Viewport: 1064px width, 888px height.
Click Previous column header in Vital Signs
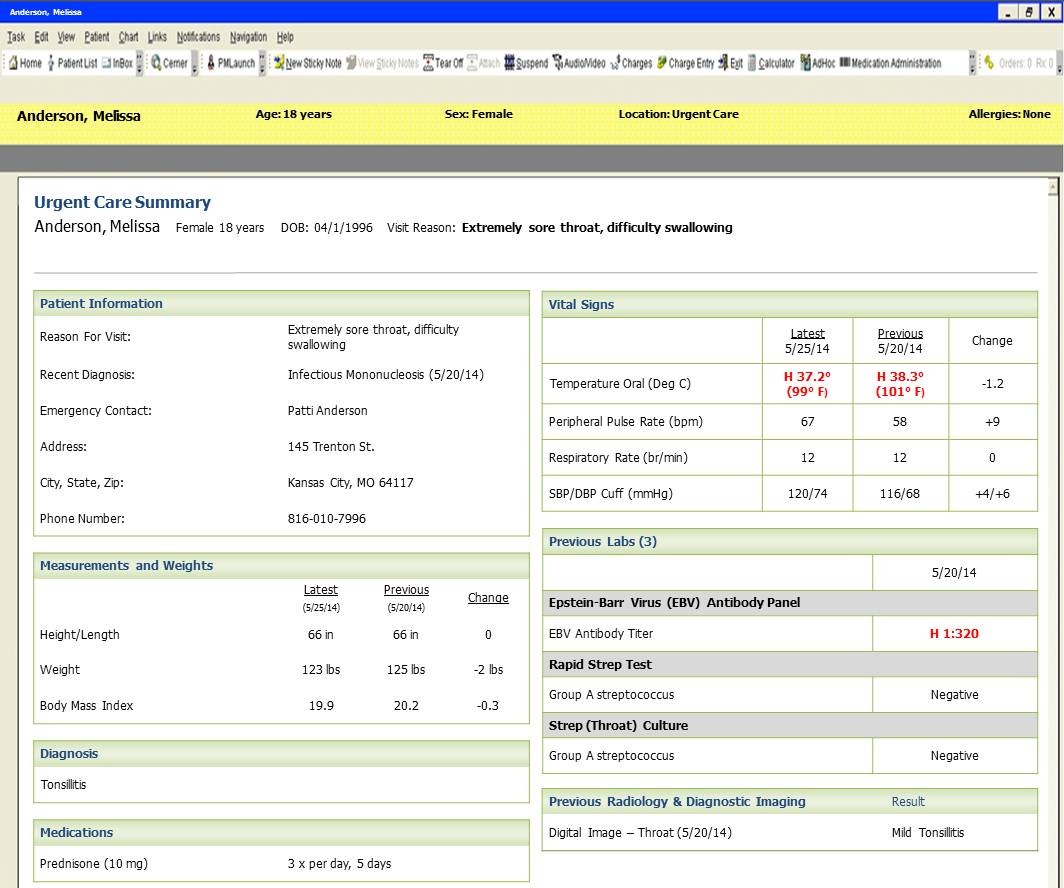(x=900, y=333)
